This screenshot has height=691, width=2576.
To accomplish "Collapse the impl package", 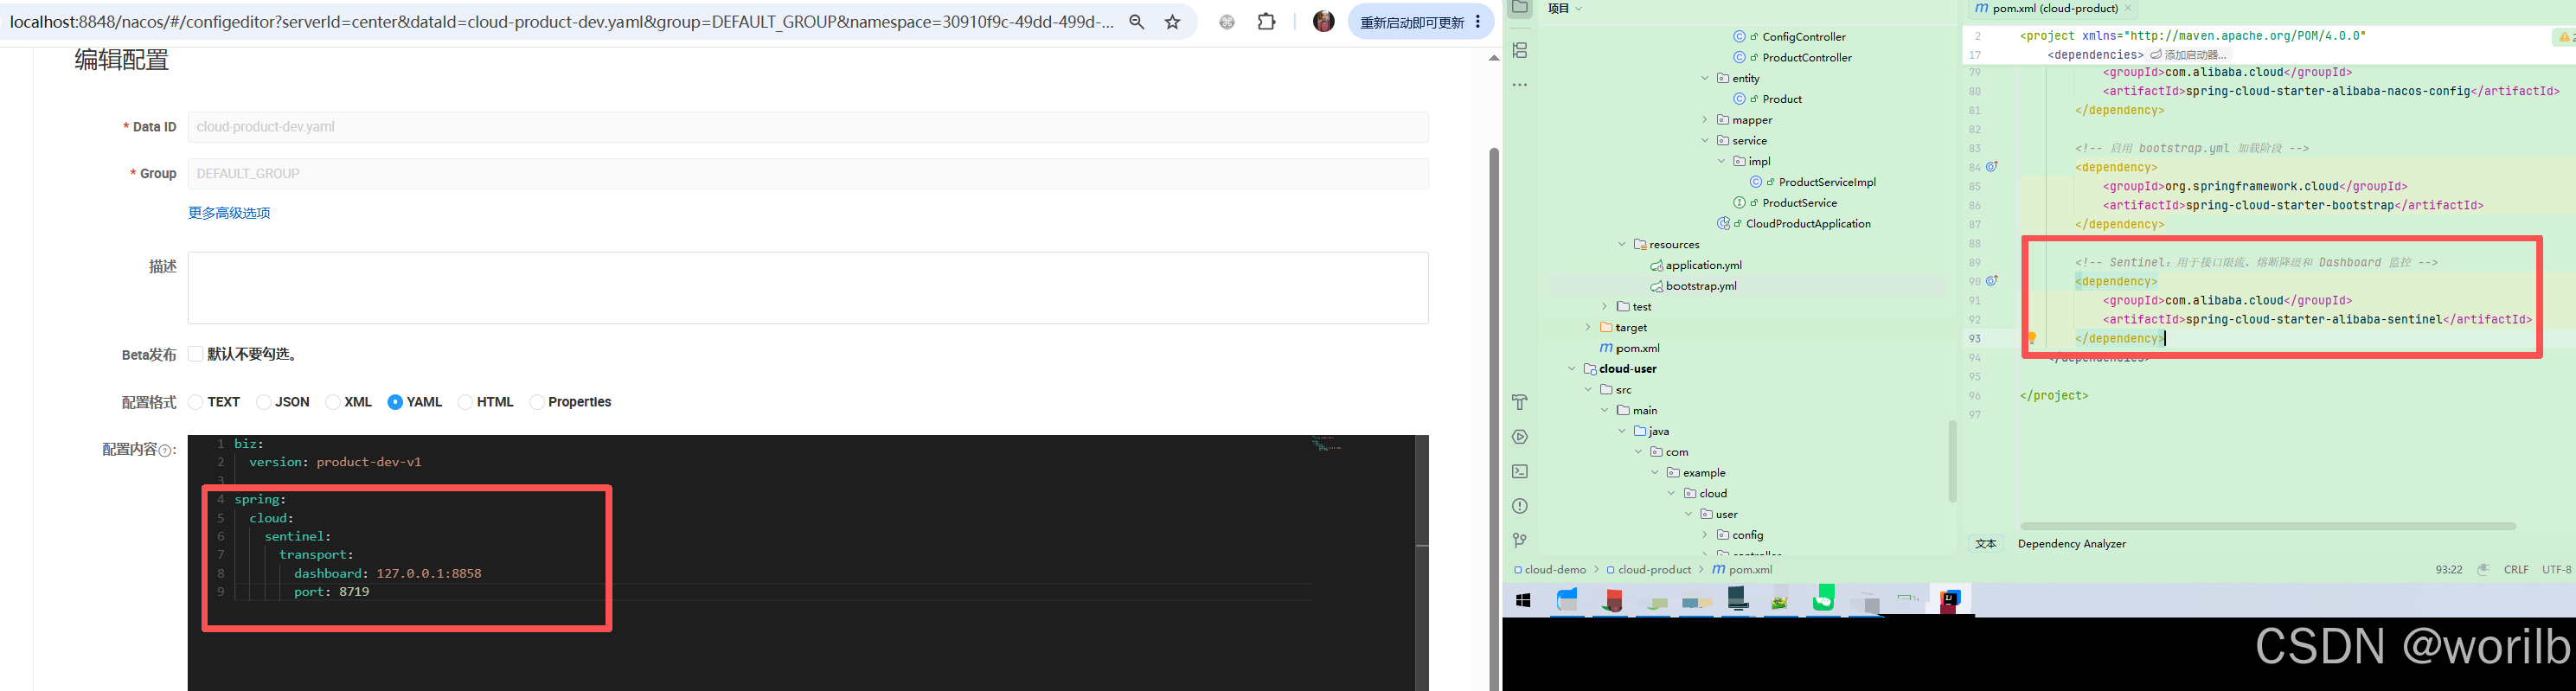I will pyautogui.click(x=1721, y=161).
